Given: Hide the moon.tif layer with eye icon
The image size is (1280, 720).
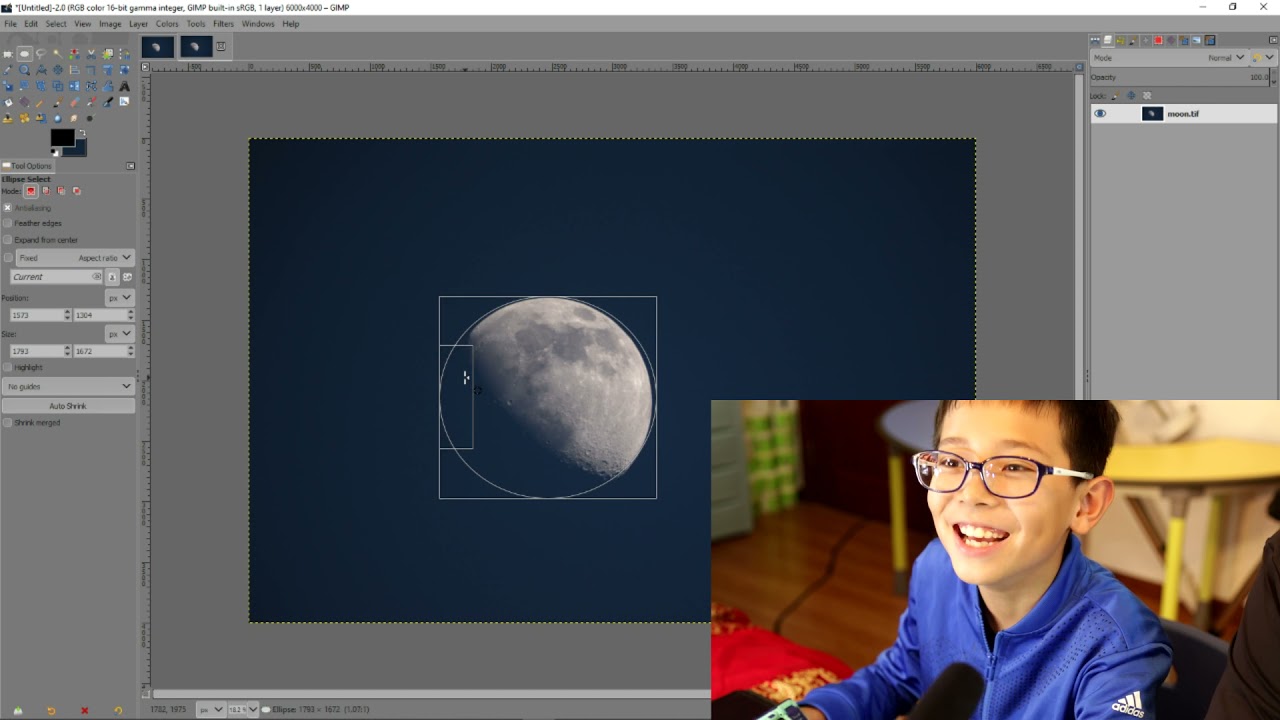Looking at the screenshot, I should tap(1100, 113).
